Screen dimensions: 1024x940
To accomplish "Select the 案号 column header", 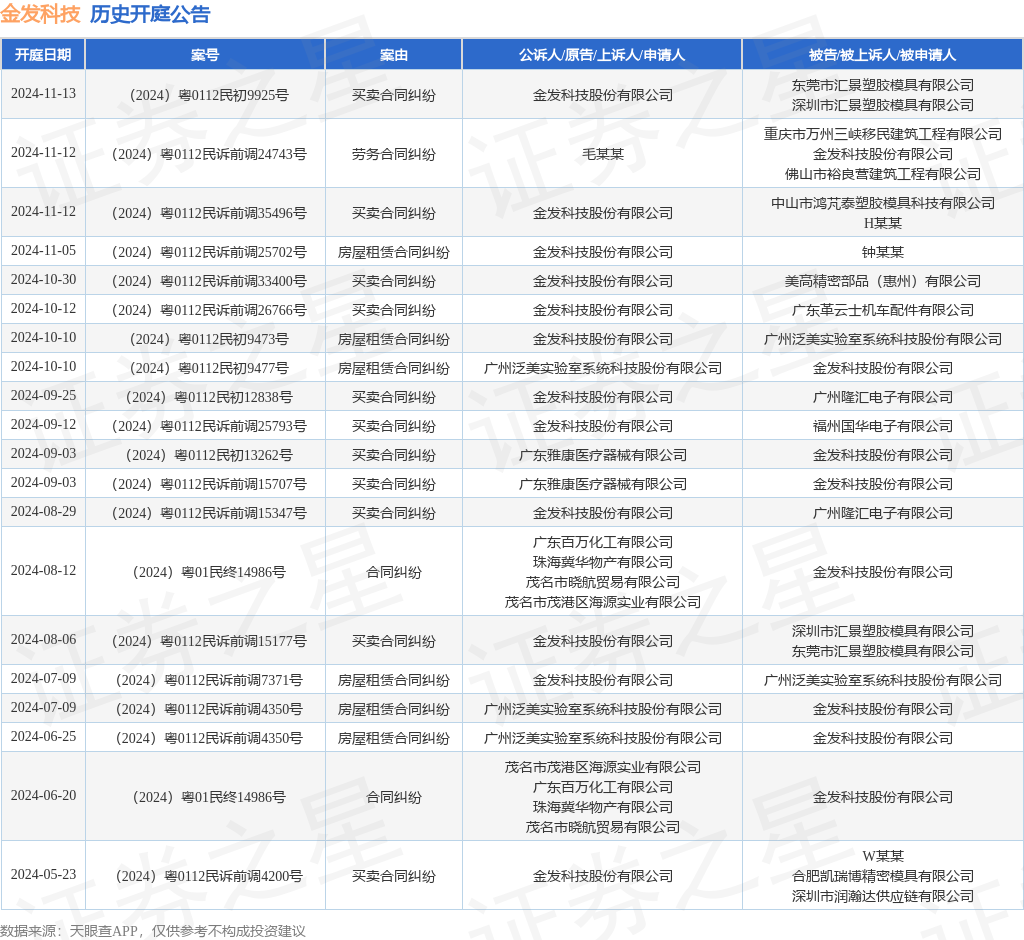I will click(205, 55).
